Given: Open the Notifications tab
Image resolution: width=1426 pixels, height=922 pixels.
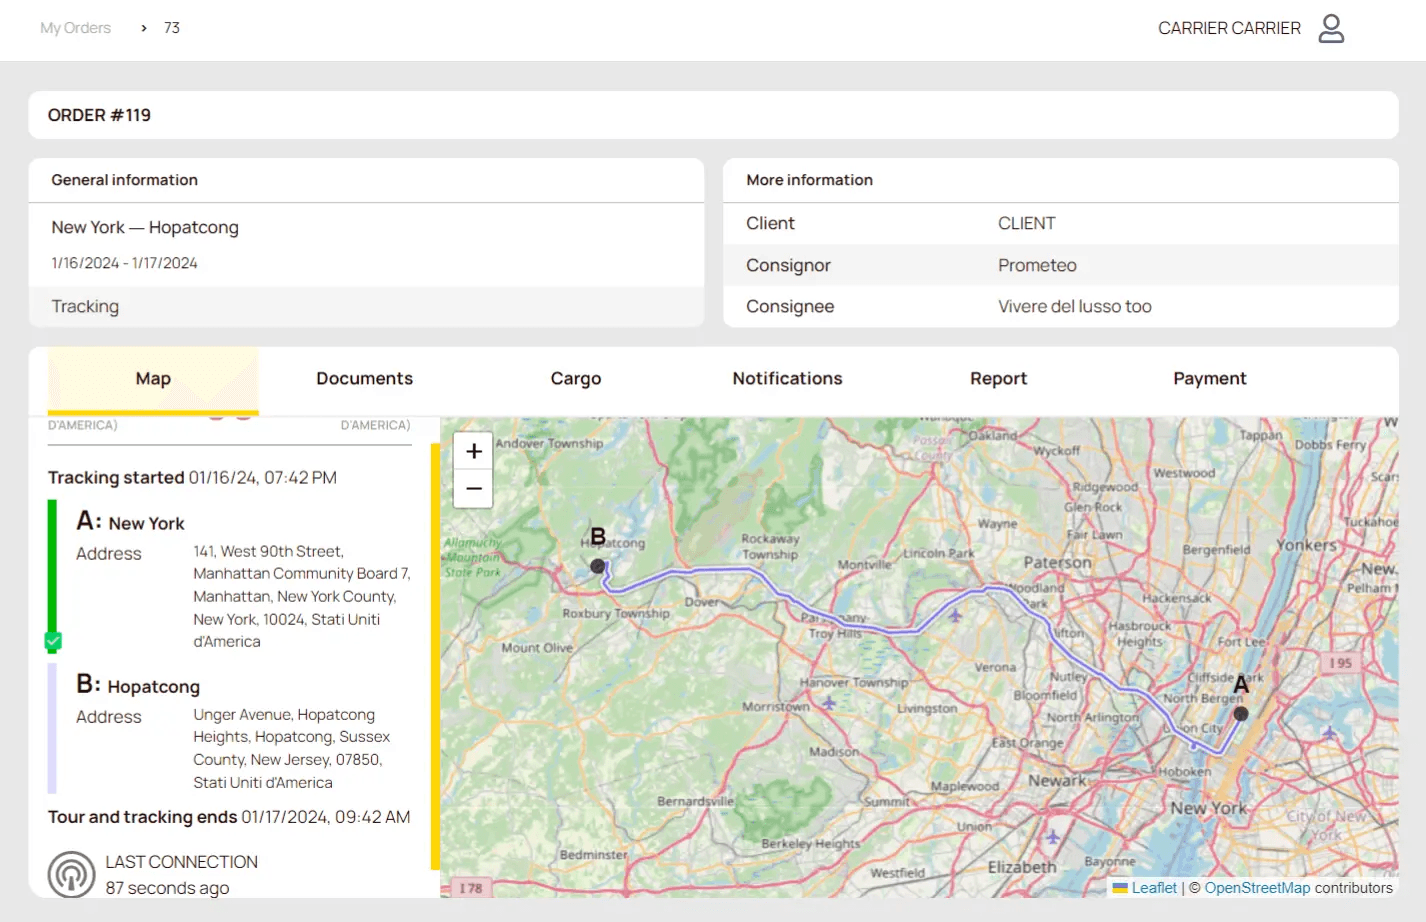Looking at the screenshot, I should pyautogui.click(x=787, y=379).
